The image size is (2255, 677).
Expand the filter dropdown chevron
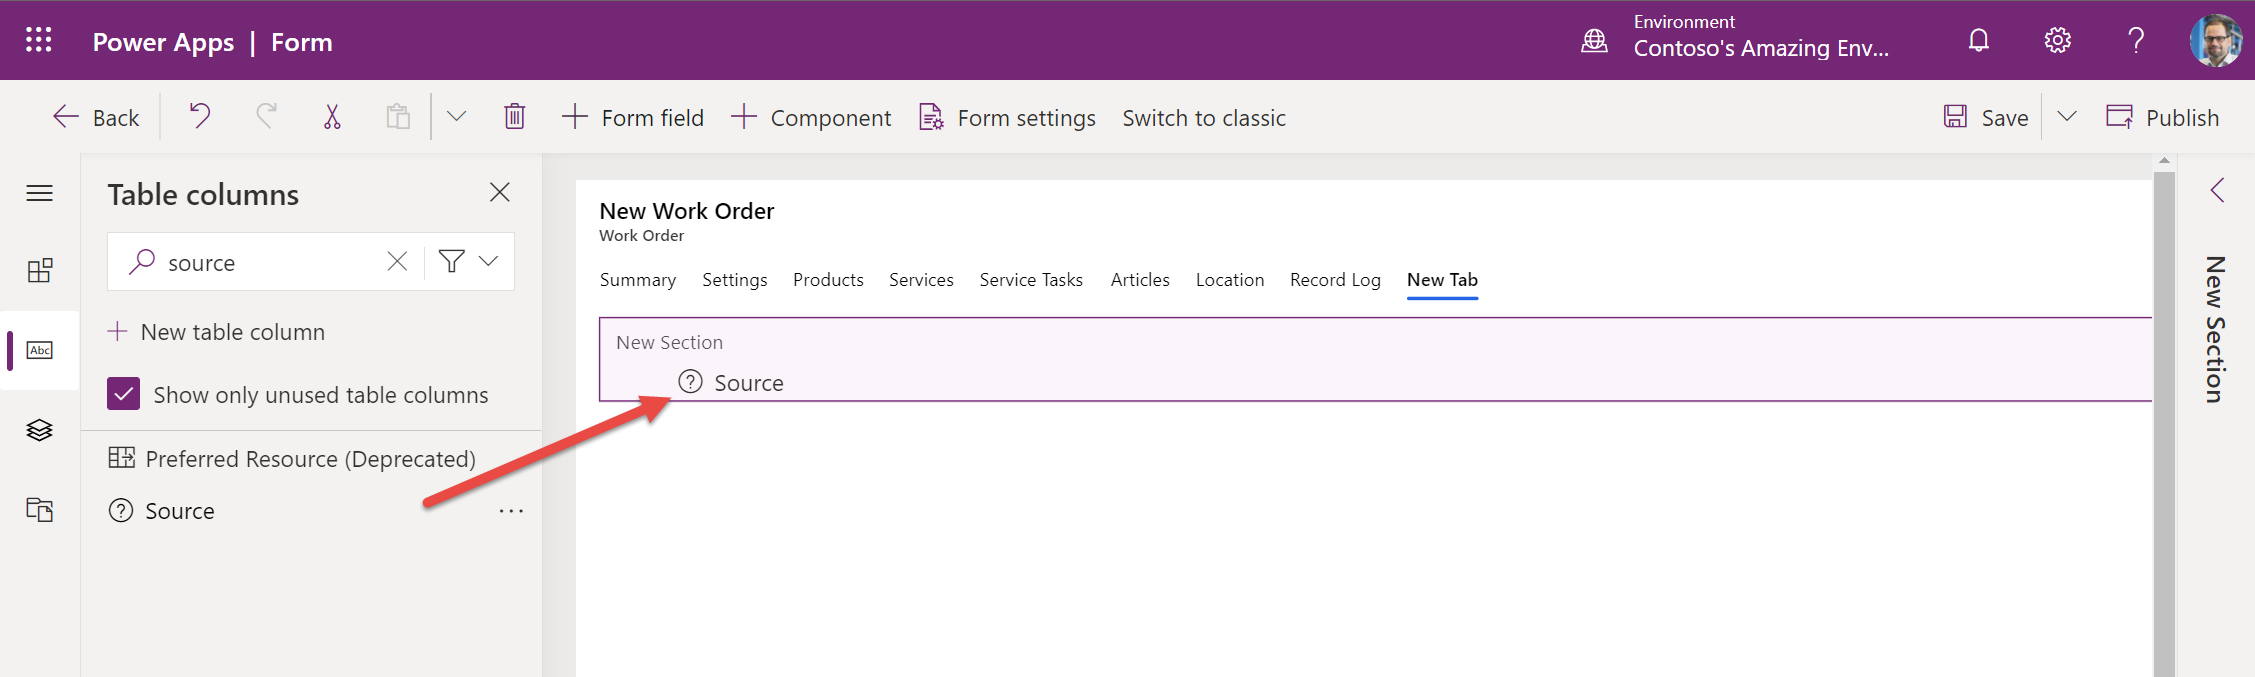coord(488,261)
